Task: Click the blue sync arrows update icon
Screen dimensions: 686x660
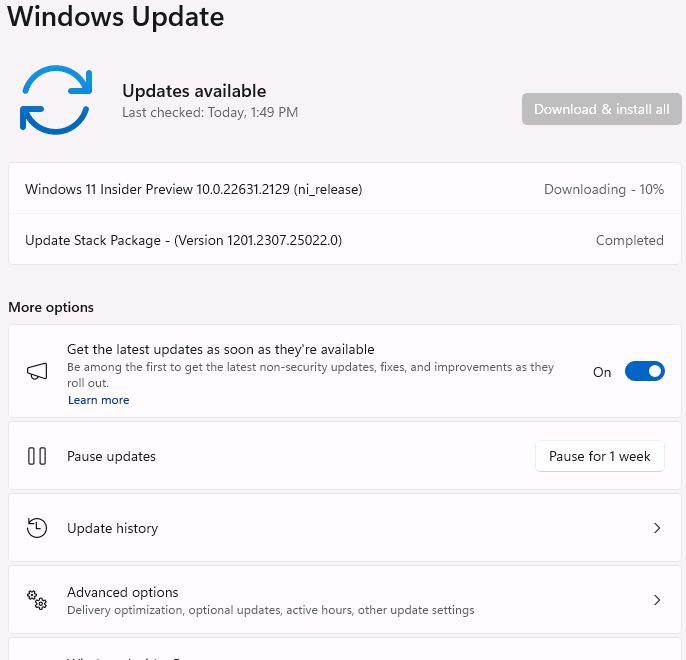Action: click(x=56, y=100)
